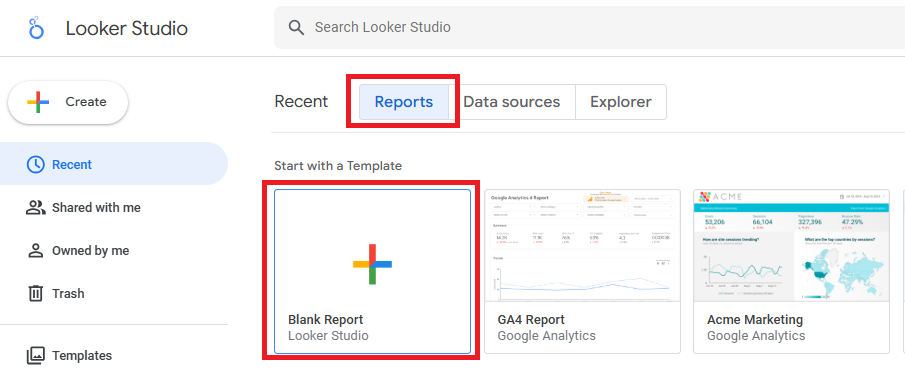Click the Looker Studio title text
The width and height of the screenshot is (905, 379).
pyautogui.click(x=127, y=28)
